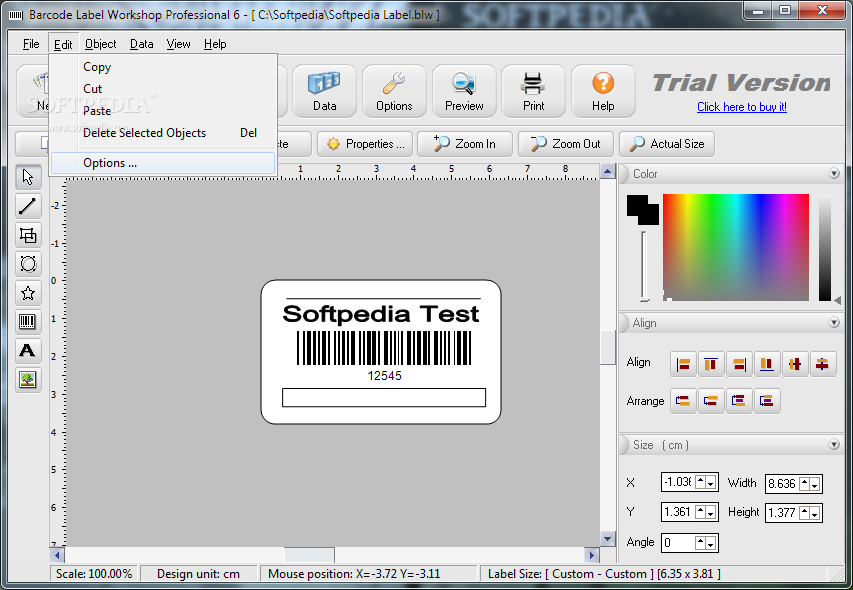Image resolution: width=853 pixels, height=590 pixels.
Task: Increase the Y position value
Action: click(701, 511)
